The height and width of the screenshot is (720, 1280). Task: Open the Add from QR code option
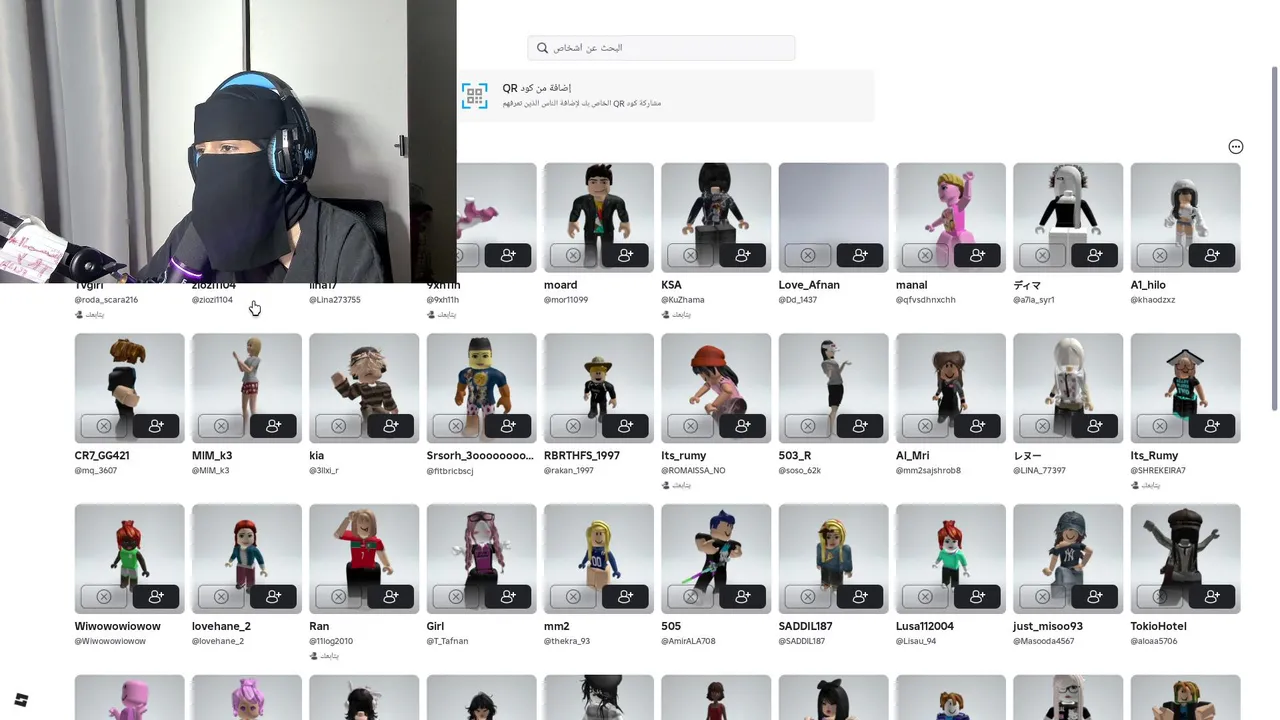(x=666, y=96)
